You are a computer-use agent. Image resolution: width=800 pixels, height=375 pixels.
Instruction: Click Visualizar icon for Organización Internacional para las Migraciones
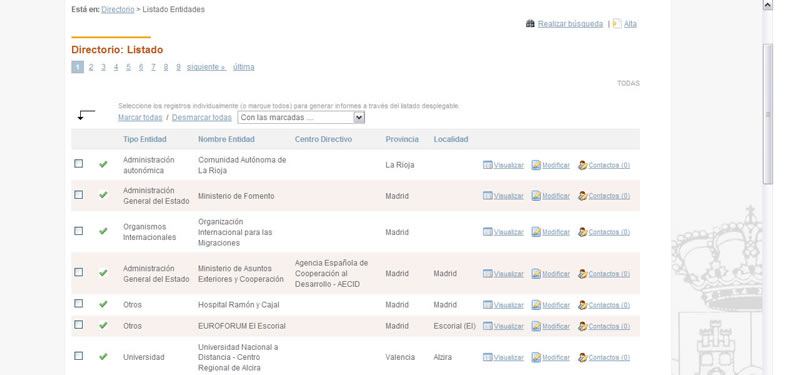tap(488, 232)
